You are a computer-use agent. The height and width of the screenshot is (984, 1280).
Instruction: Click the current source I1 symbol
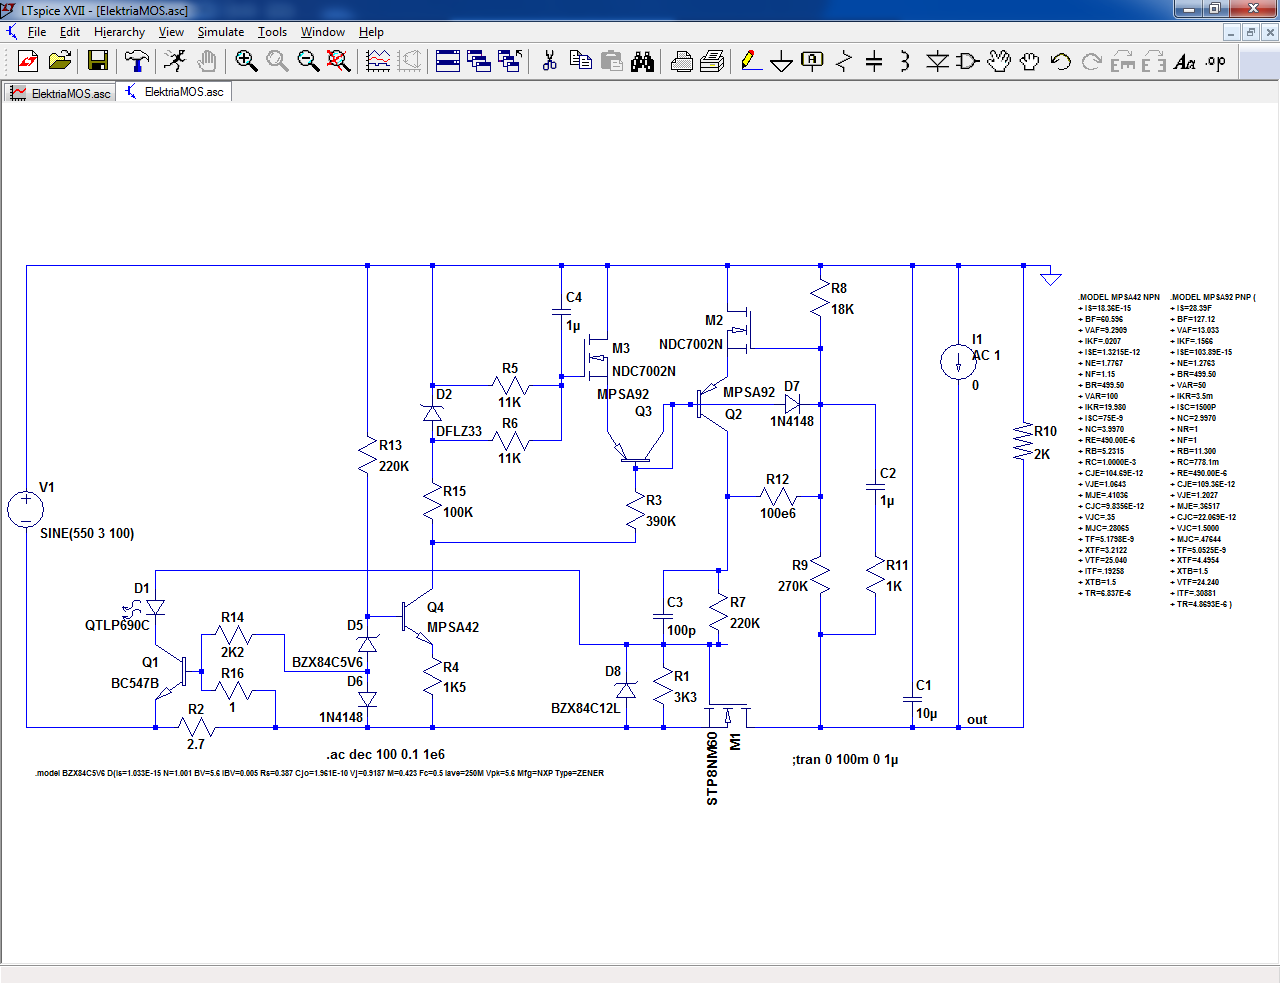[x=958, y=361]
